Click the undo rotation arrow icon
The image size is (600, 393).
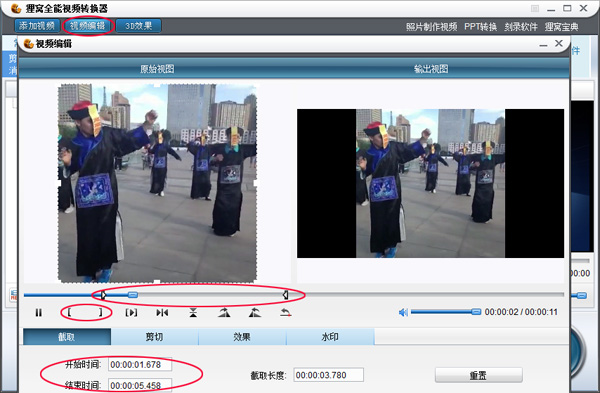[x=285, y=313]
